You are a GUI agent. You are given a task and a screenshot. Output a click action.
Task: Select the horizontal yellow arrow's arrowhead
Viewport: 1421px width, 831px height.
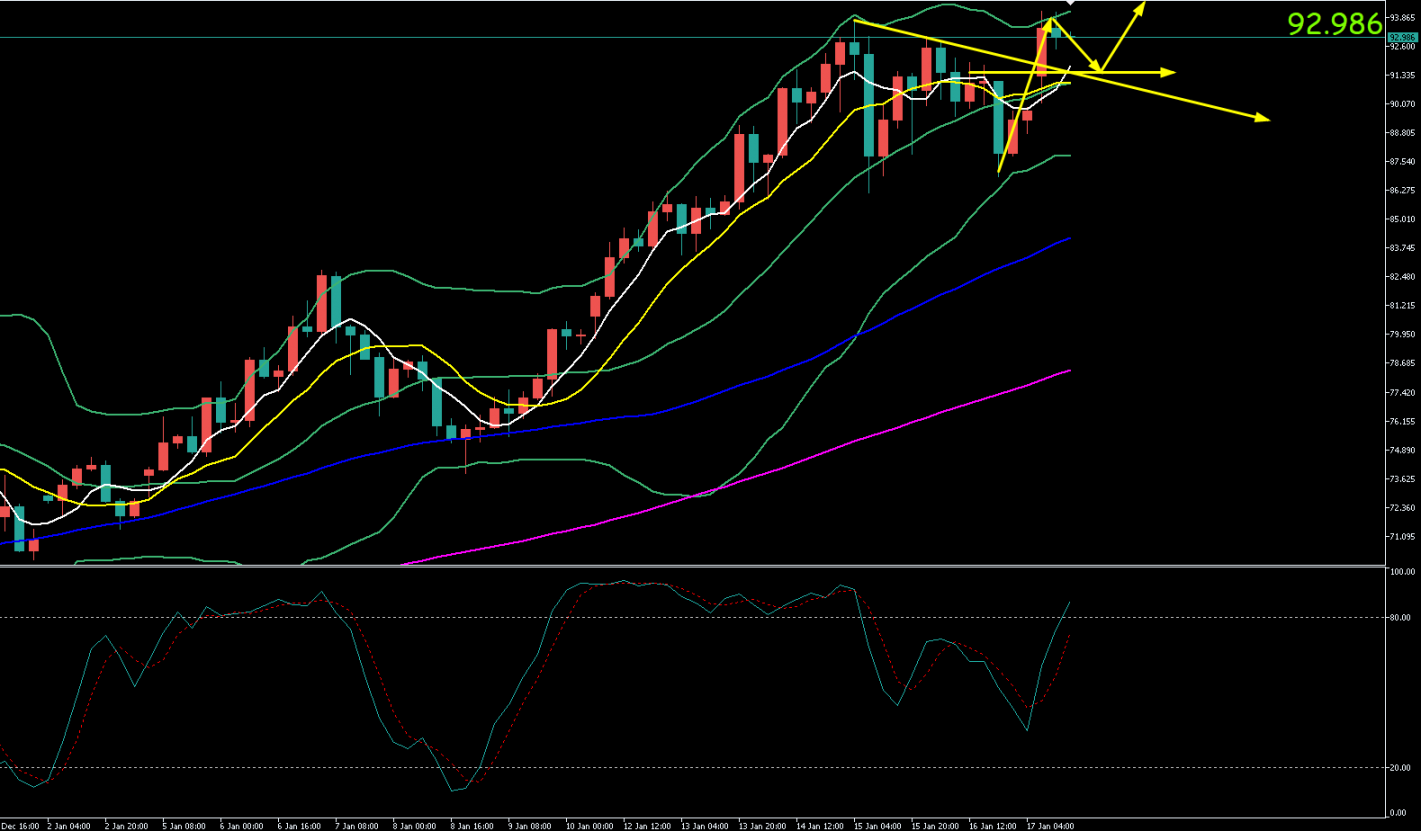click(1168, 72)
